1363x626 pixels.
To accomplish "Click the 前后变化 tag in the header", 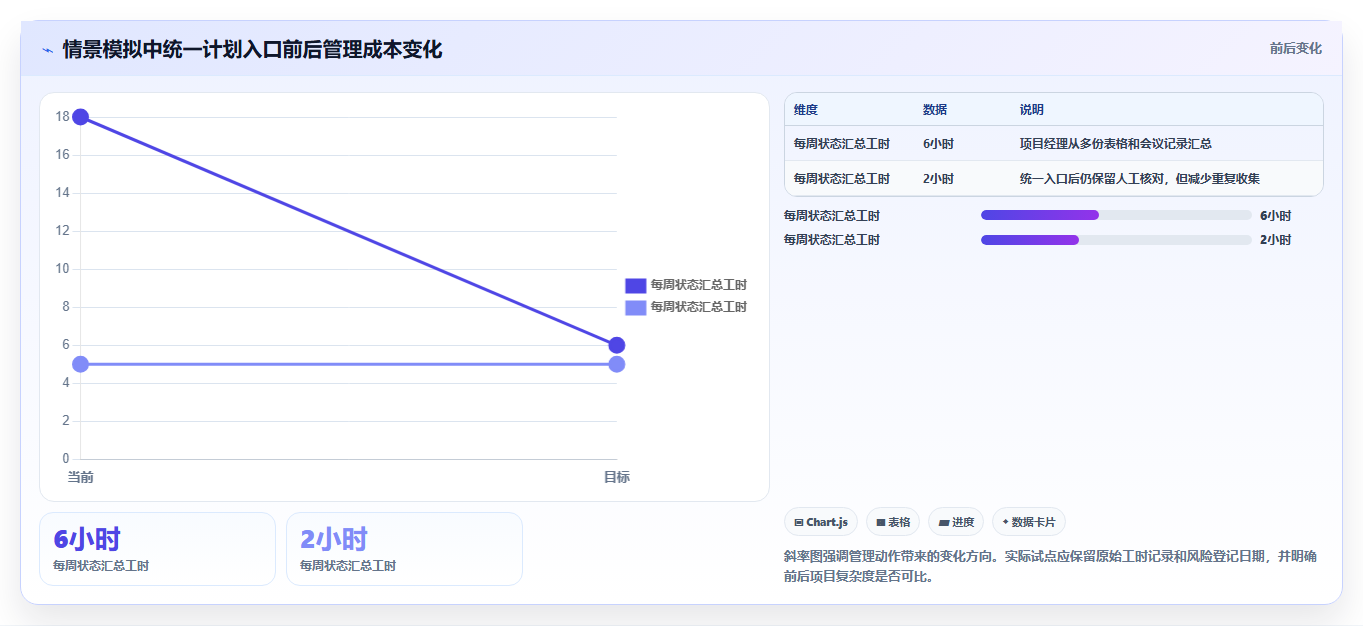I will coord(1295,48).
